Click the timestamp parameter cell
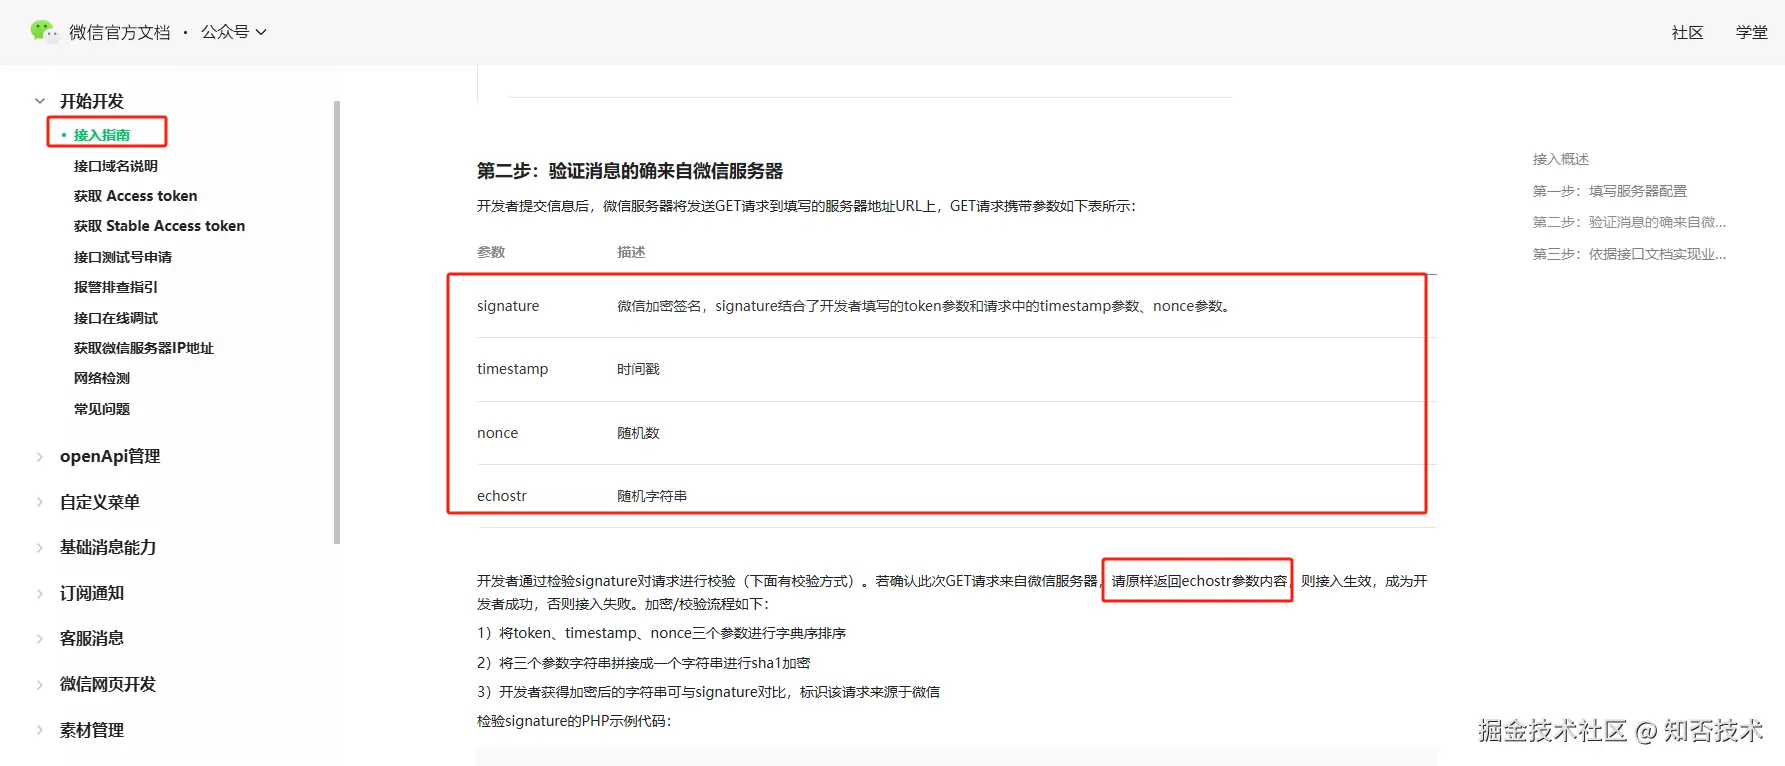 tap(513, 369)
